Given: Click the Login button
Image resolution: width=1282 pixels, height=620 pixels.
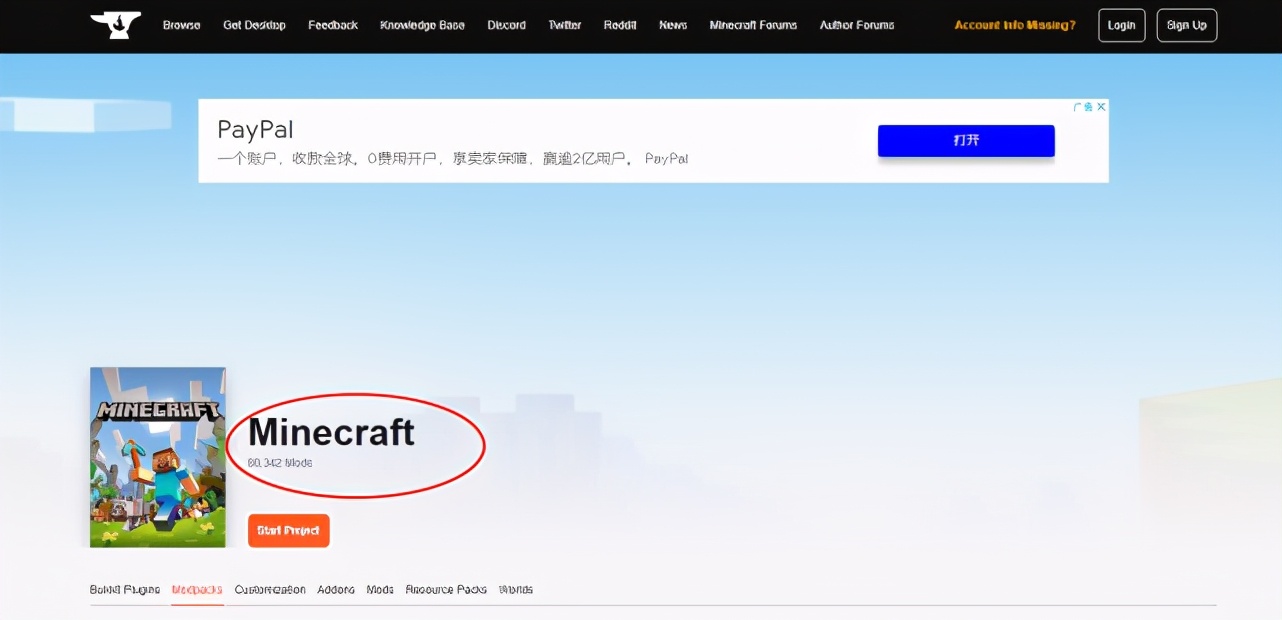Looking at the screenshot, I should coord(1122,25).
